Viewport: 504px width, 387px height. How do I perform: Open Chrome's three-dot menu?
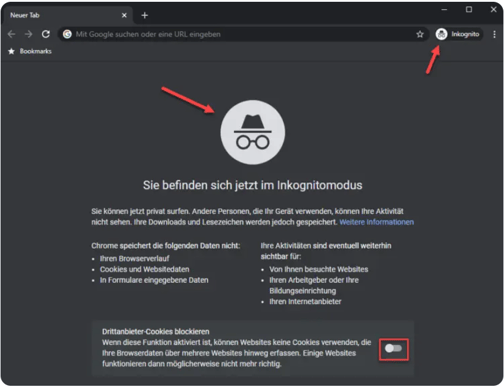[494, 34]
